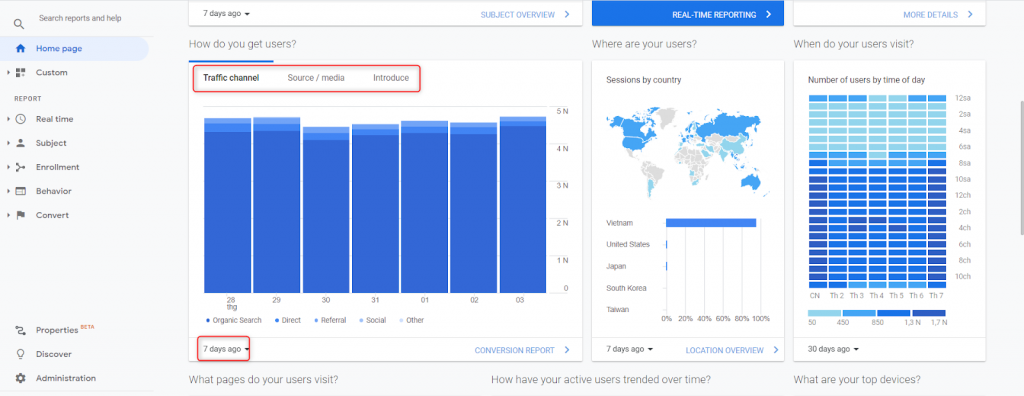Switch to the Source / media tab
The height and width of the screenshot is (396, 1024).
click(316, 78)
